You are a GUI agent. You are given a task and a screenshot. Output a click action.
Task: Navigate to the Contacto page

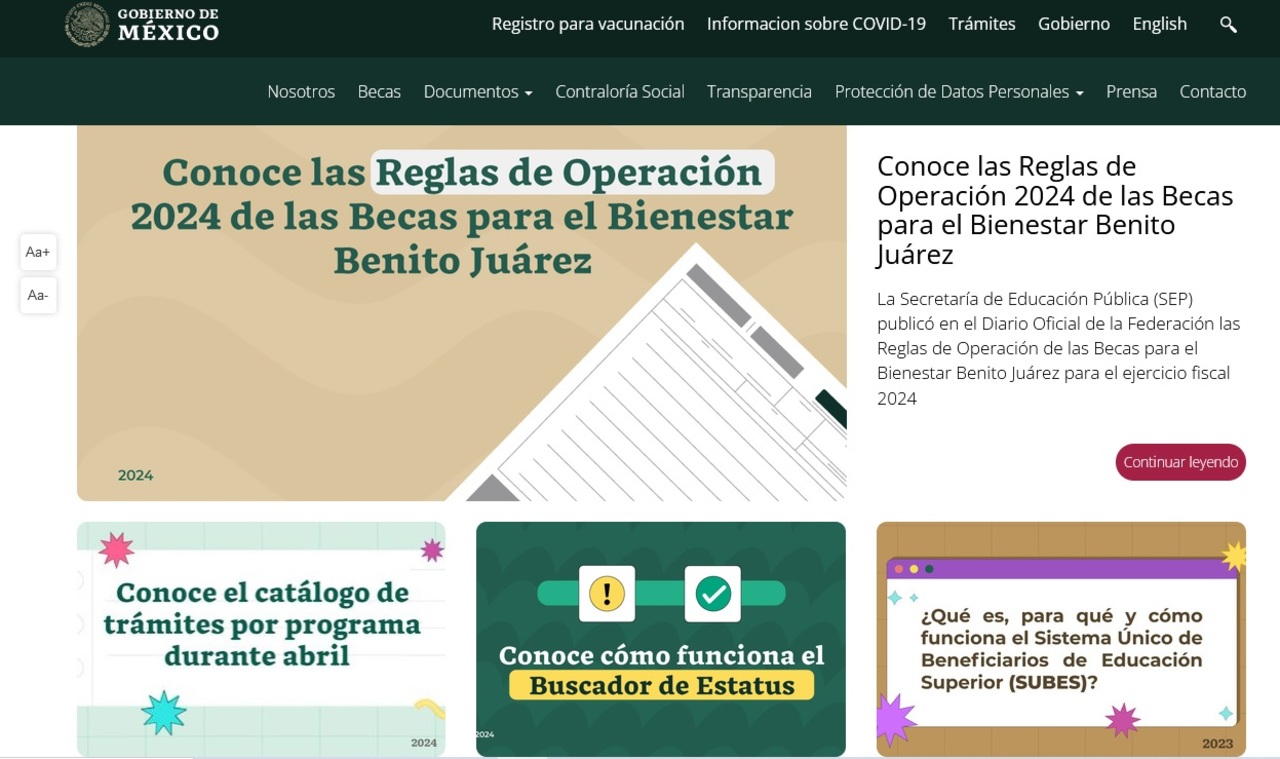coord(1212,92)
